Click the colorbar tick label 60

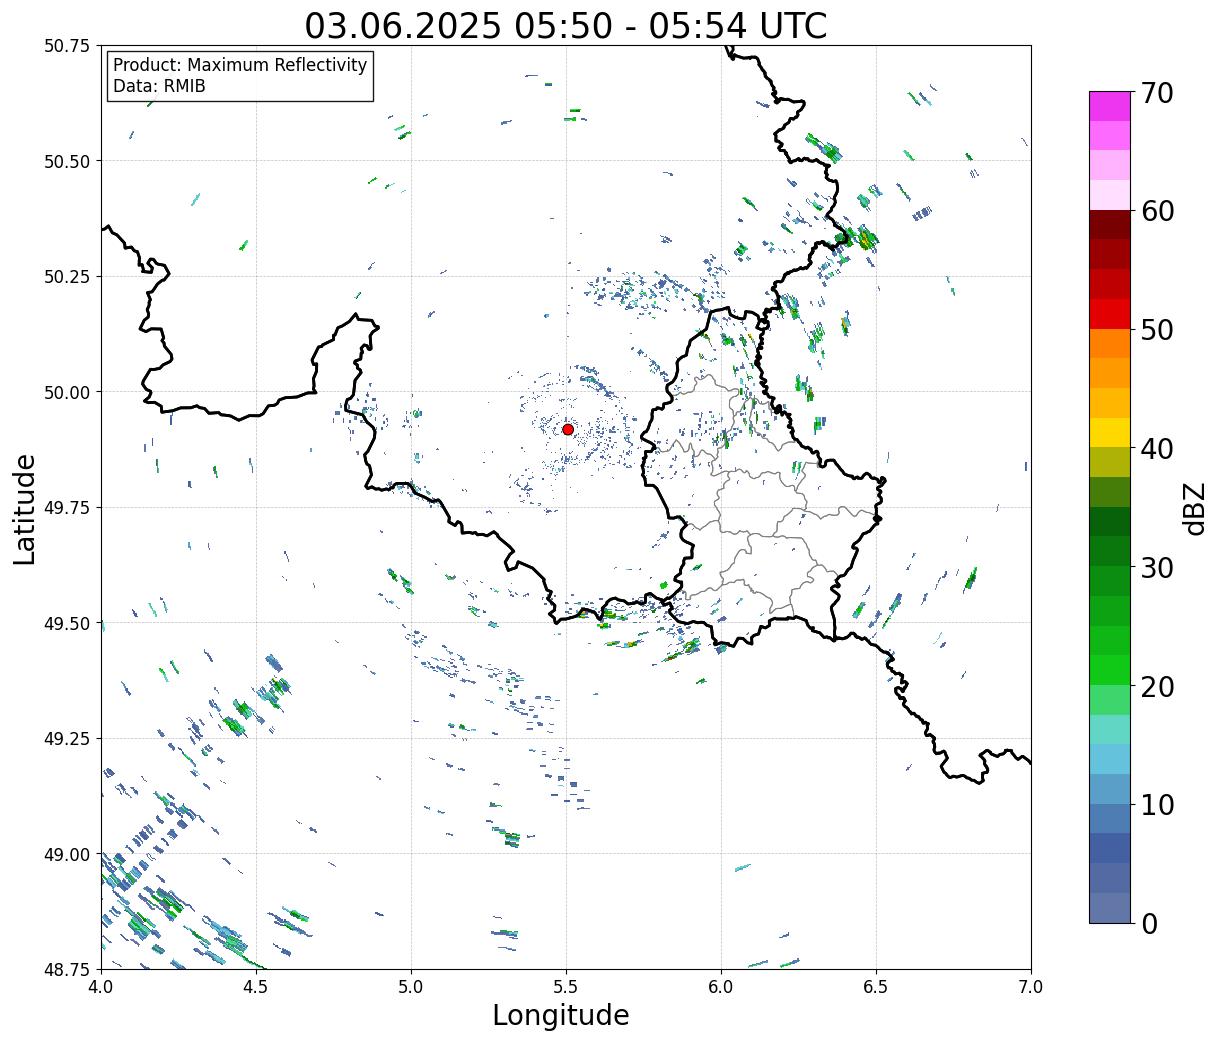pyautogui.click(x=1157, y=211)
